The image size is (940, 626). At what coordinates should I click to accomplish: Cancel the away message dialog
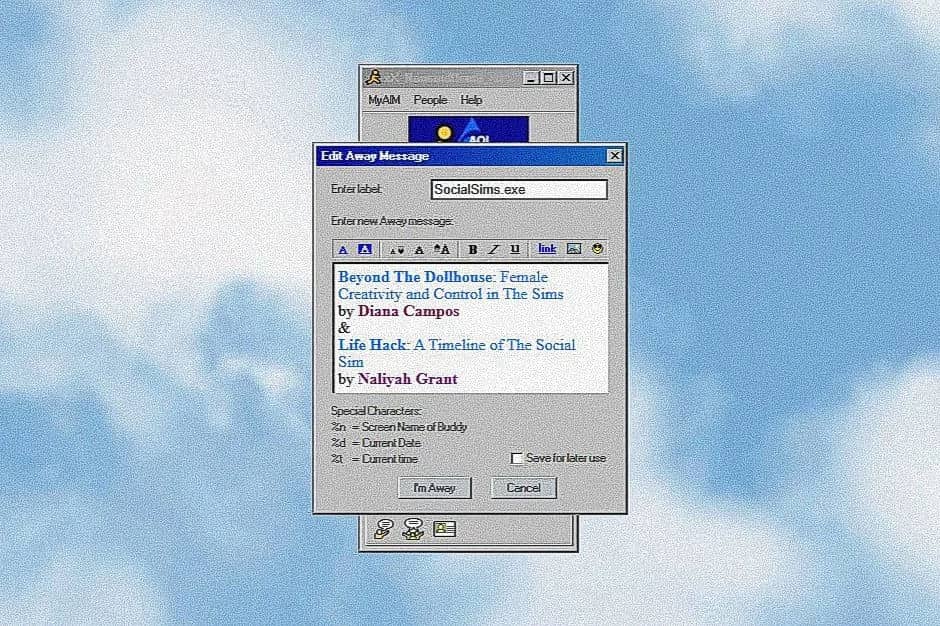(x=523, y=488)
